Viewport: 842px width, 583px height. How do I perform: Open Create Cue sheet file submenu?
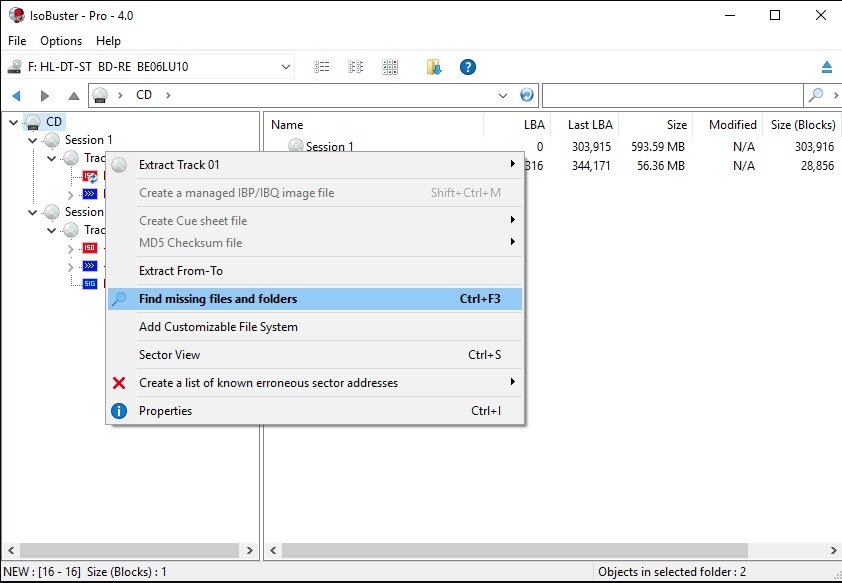[x=315, y=221]
